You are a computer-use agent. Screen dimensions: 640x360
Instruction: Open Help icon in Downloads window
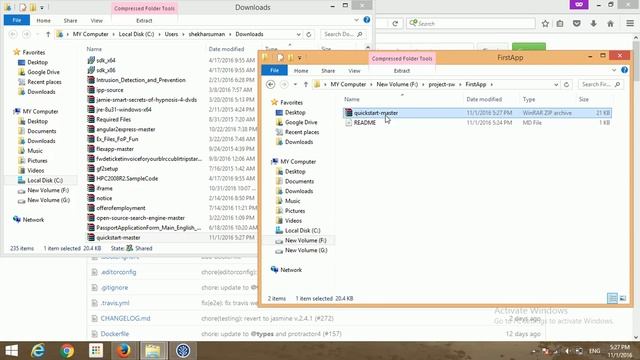coord(367,20)
